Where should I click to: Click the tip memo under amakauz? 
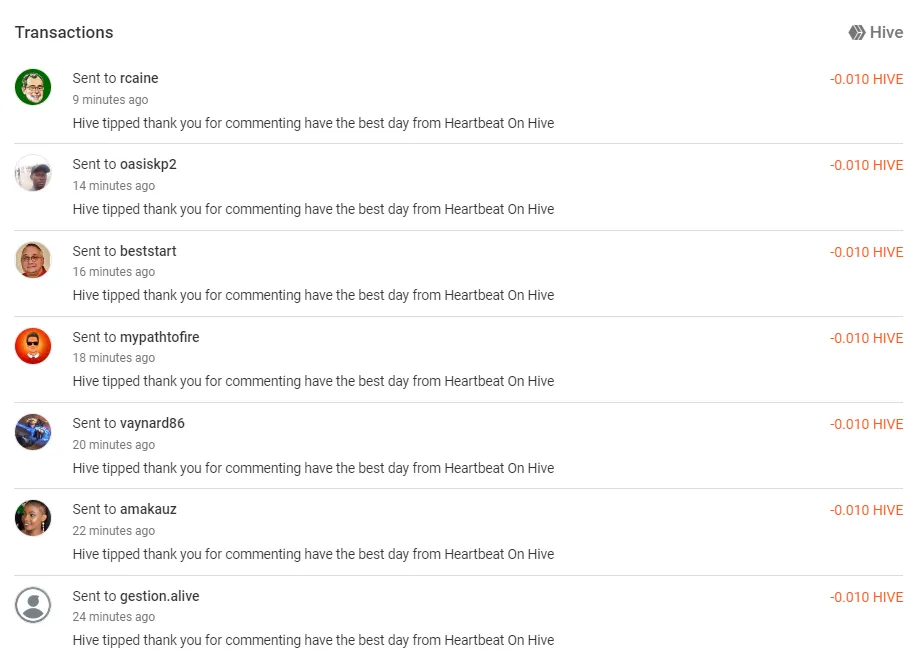313,554
